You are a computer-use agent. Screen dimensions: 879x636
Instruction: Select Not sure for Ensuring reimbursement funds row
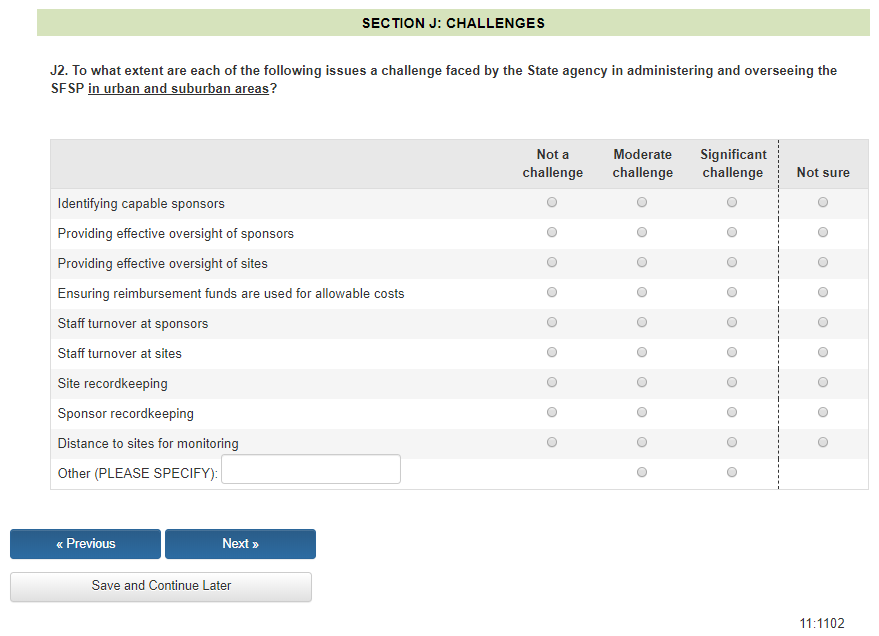pos(823,292)
